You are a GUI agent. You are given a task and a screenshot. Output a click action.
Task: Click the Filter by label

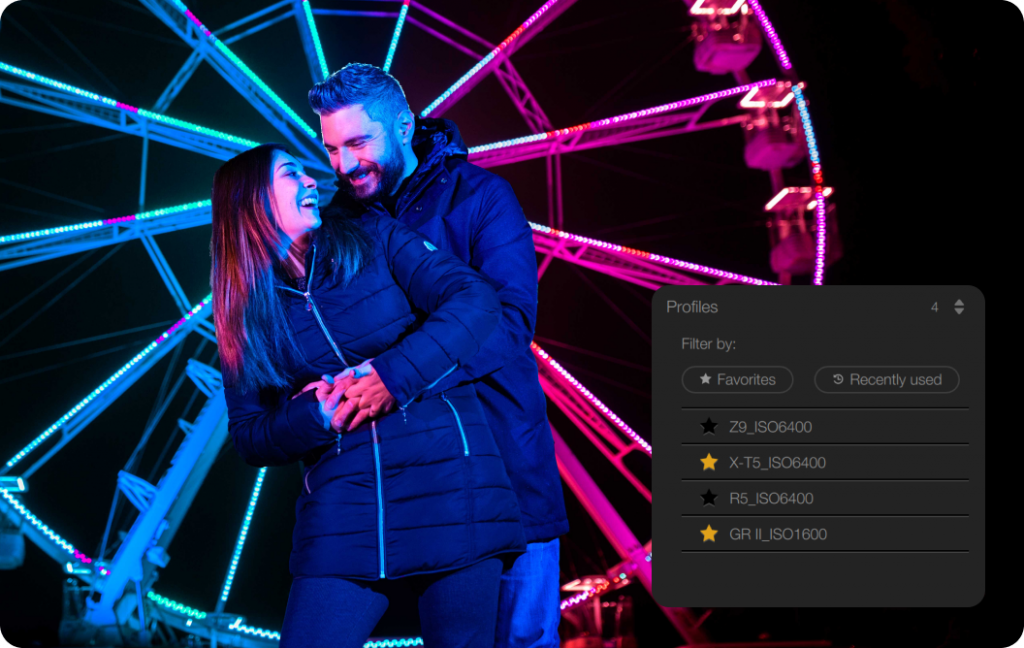708,344
